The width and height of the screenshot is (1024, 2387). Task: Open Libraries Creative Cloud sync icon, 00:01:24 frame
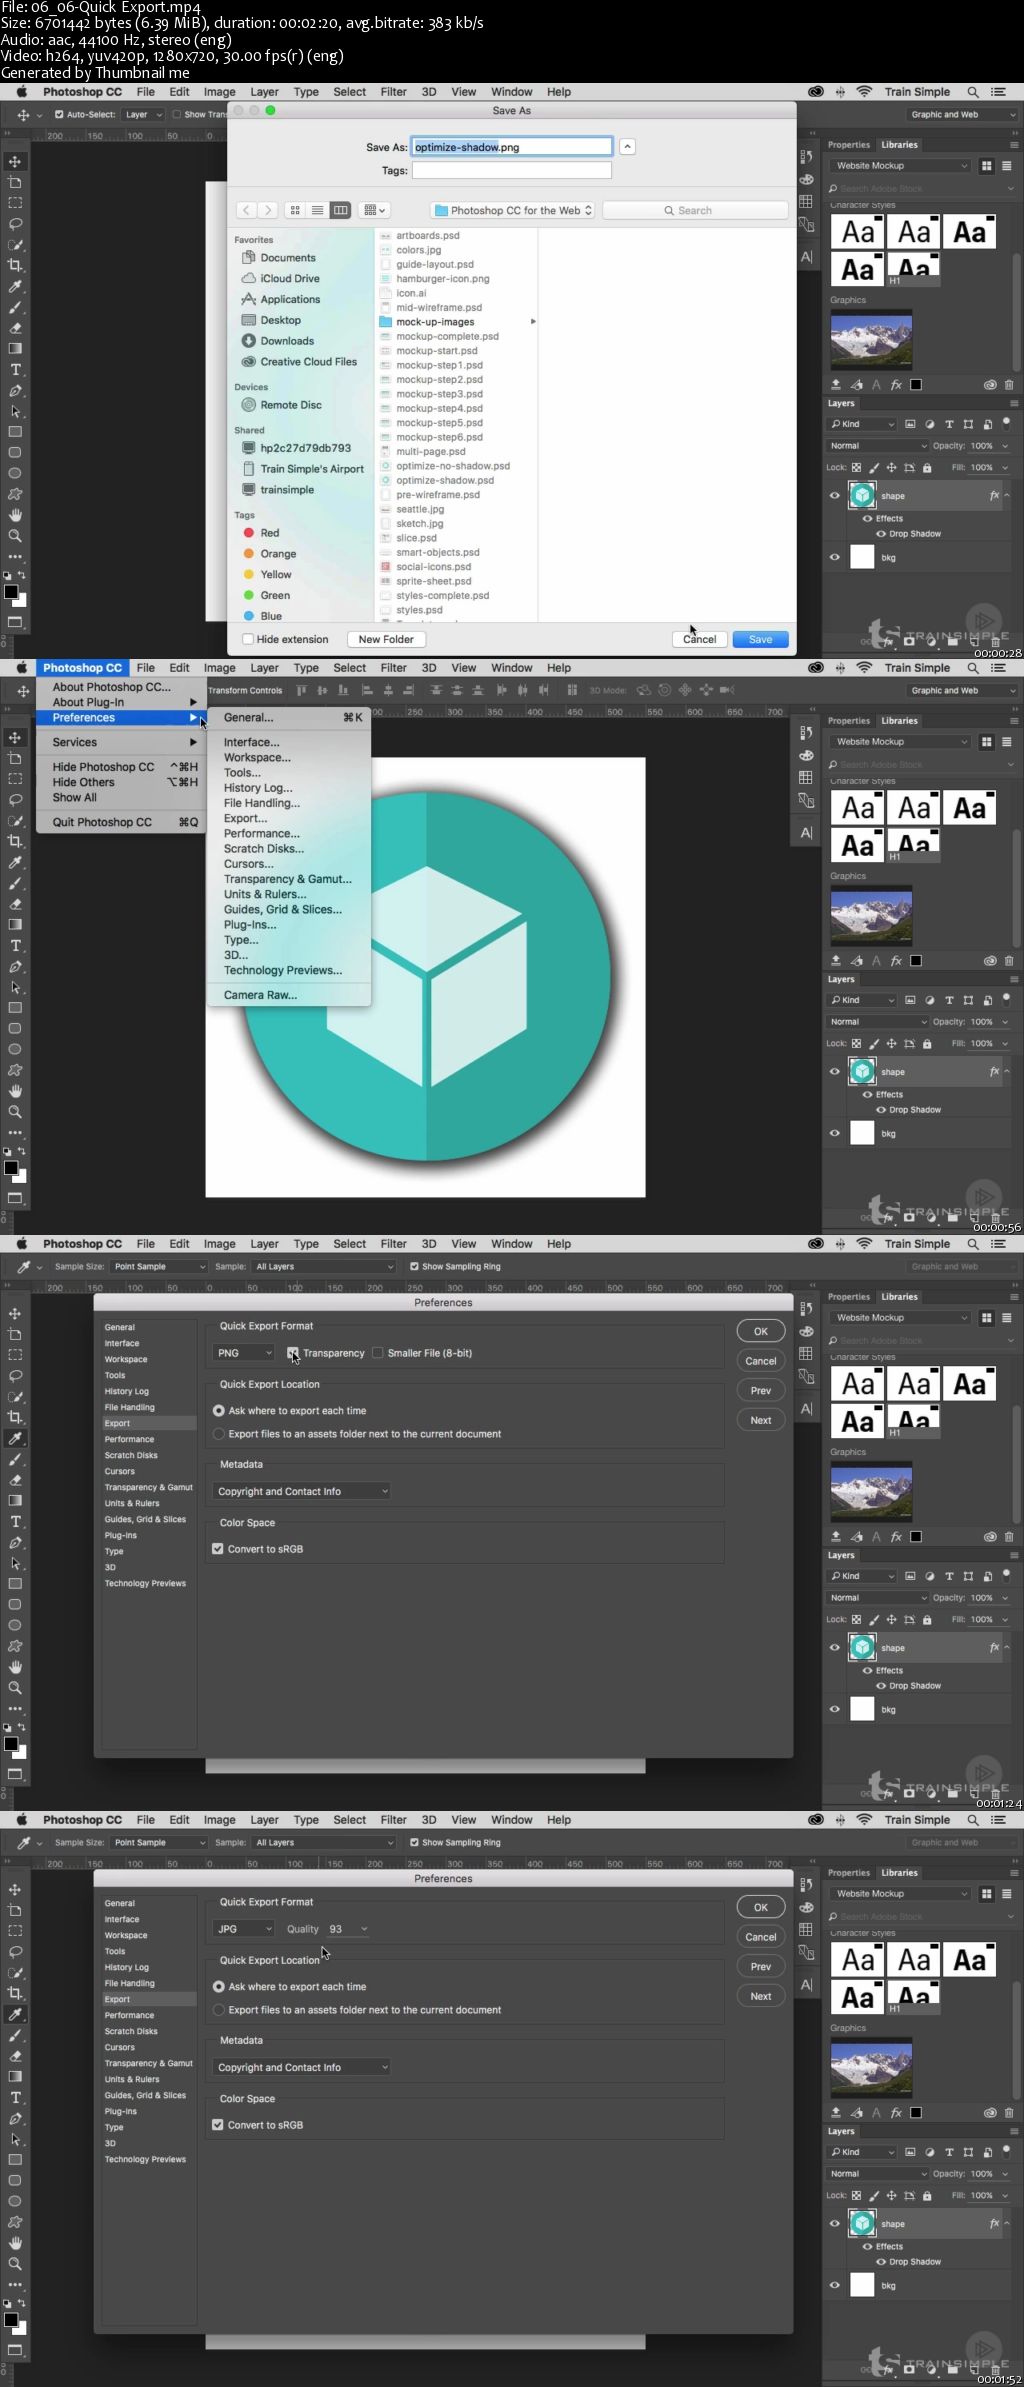(990, 1537)
